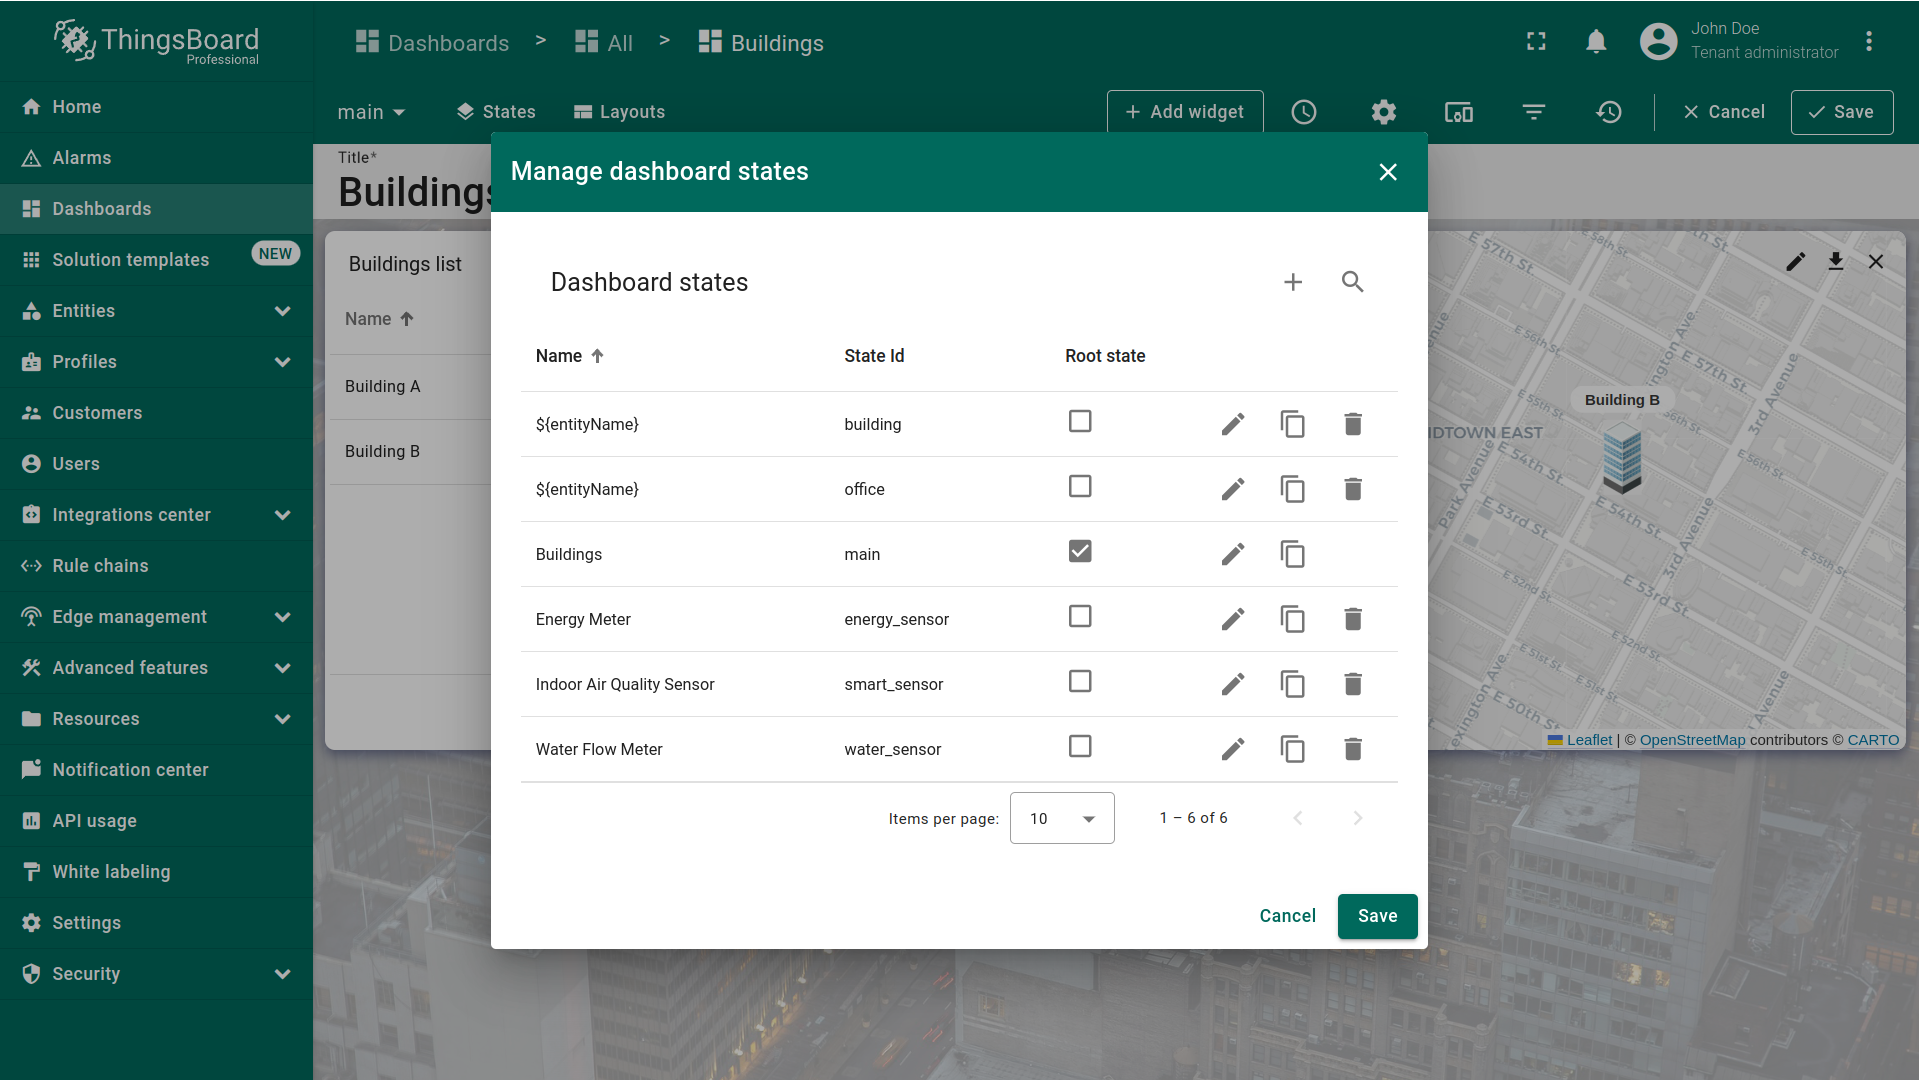Delete the office state

click(x=1352, y=489)
